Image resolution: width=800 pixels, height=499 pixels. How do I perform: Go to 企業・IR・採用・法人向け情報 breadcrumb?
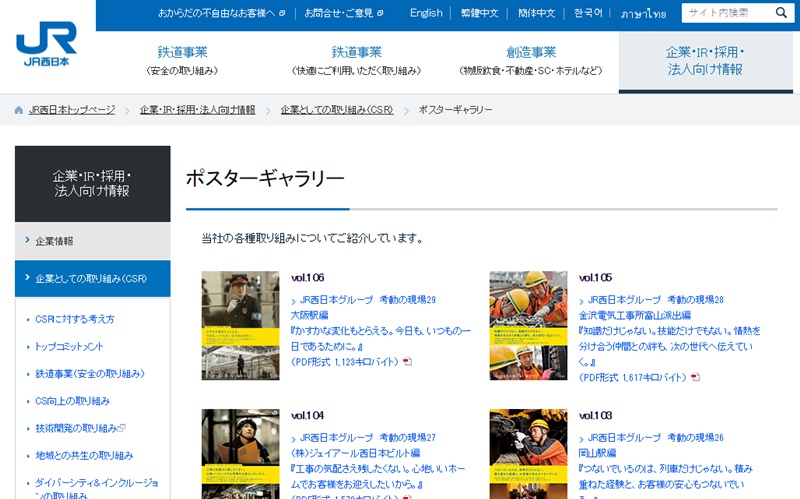click(197, 110)
